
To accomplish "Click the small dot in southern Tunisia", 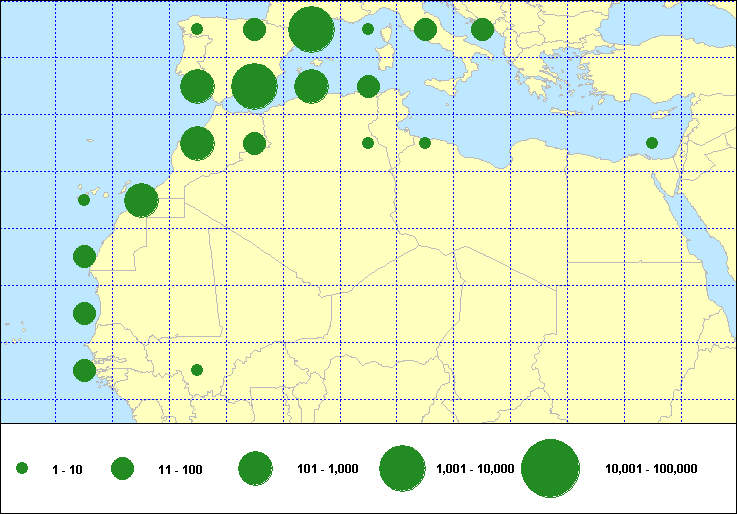I will click(x=368, y=143).
